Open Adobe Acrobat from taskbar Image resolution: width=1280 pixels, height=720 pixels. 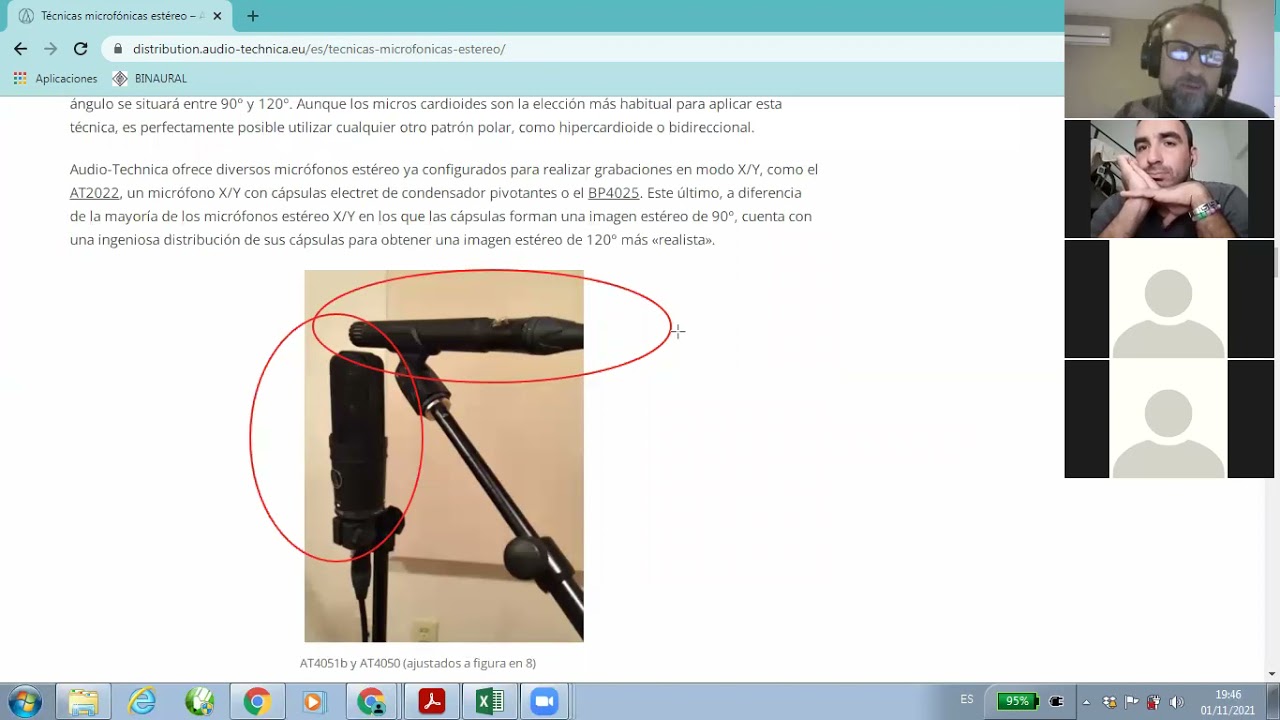pyautogui.click(x=431, y=702)
